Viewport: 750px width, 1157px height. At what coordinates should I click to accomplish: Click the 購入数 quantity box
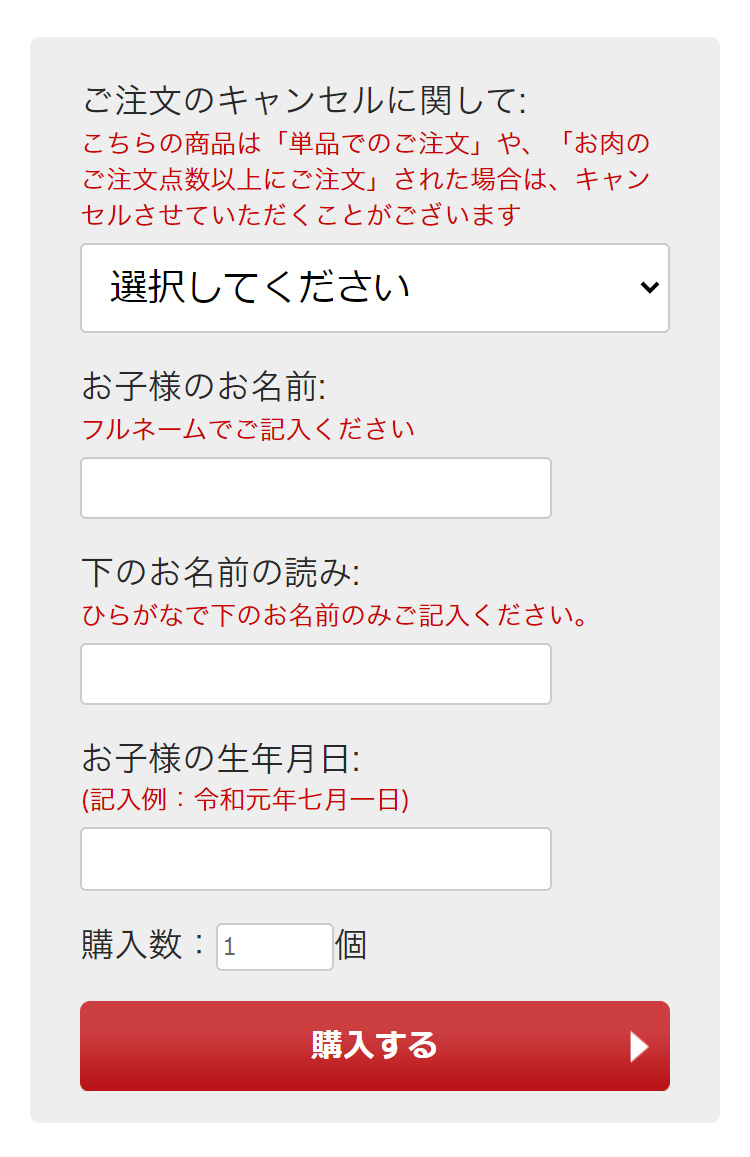[274, 947]
